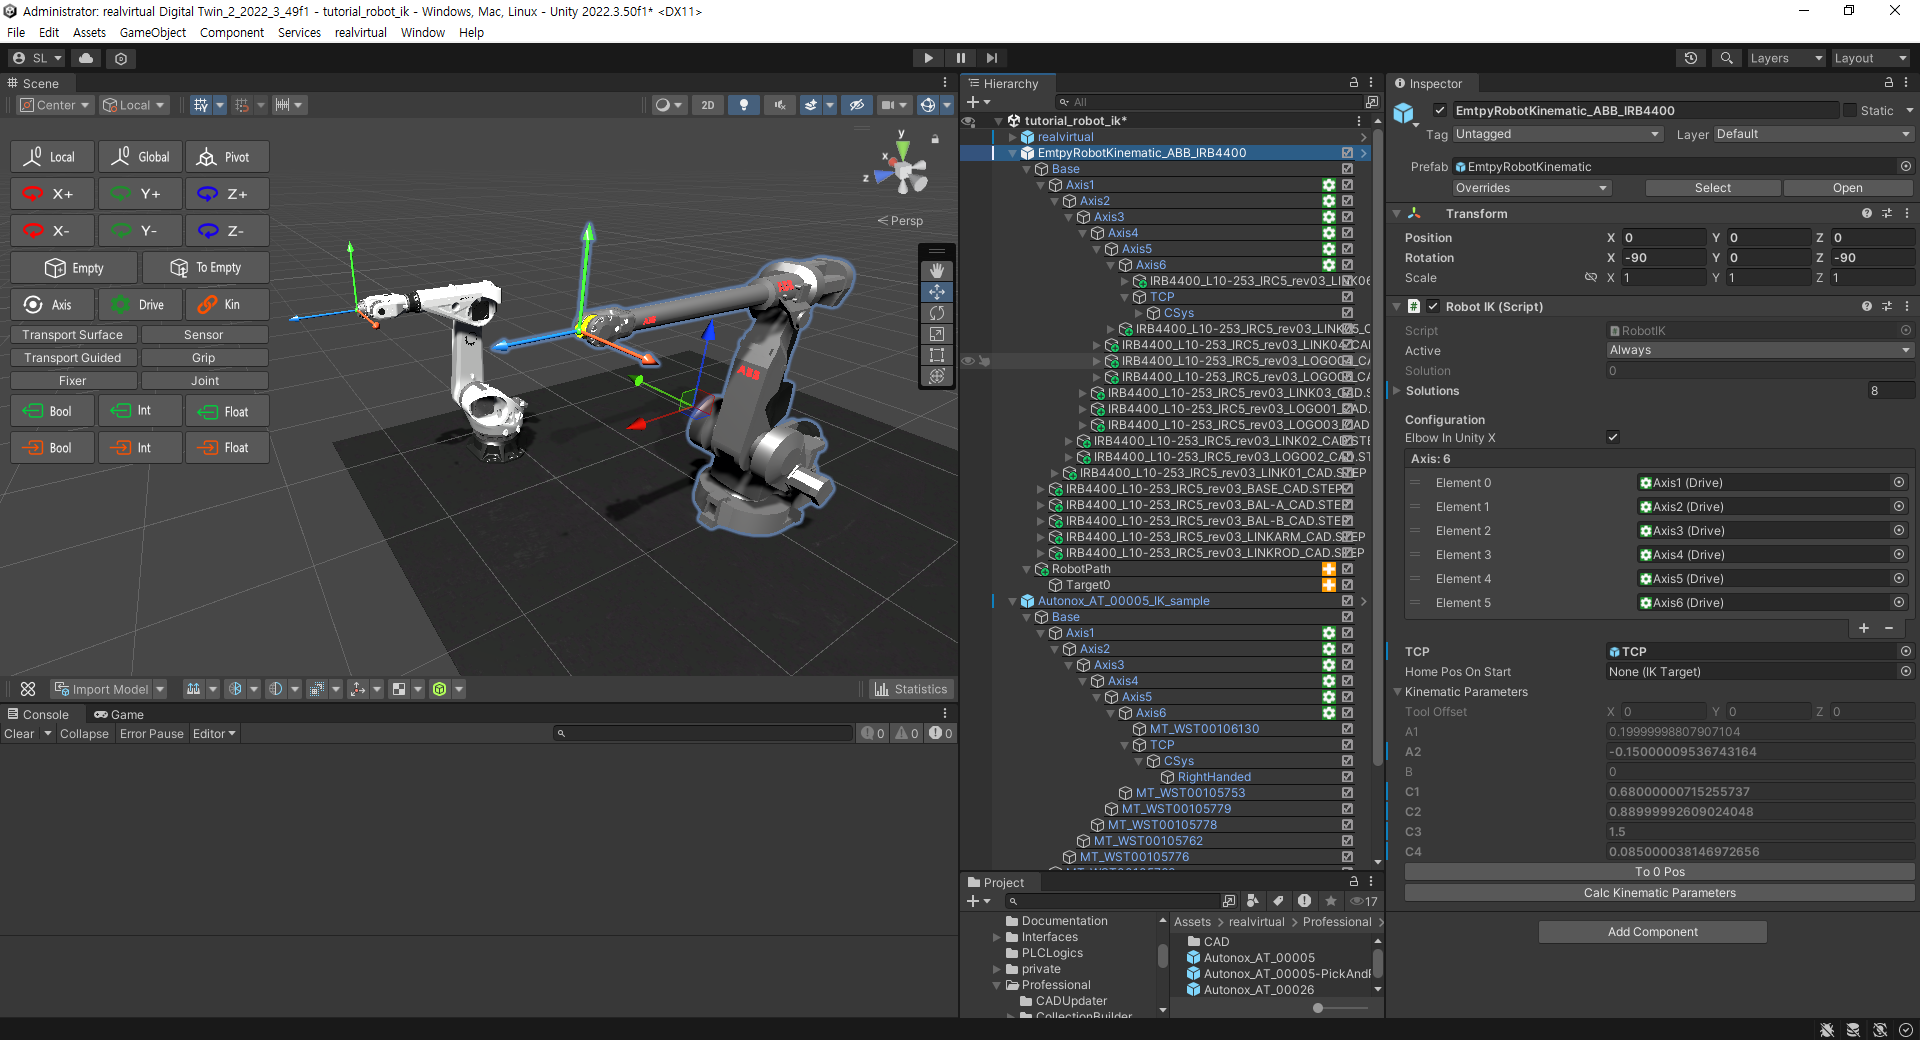Add a Drive via quick-edit button
The image size is (1920, 1040).
tap(140, 305)
